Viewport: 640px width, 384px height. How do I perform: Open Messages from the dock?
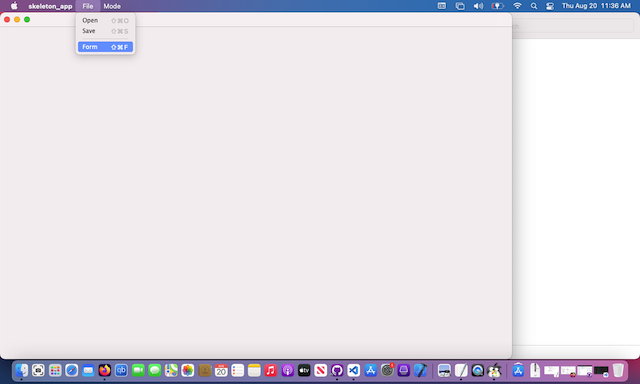tap(155, 371)
